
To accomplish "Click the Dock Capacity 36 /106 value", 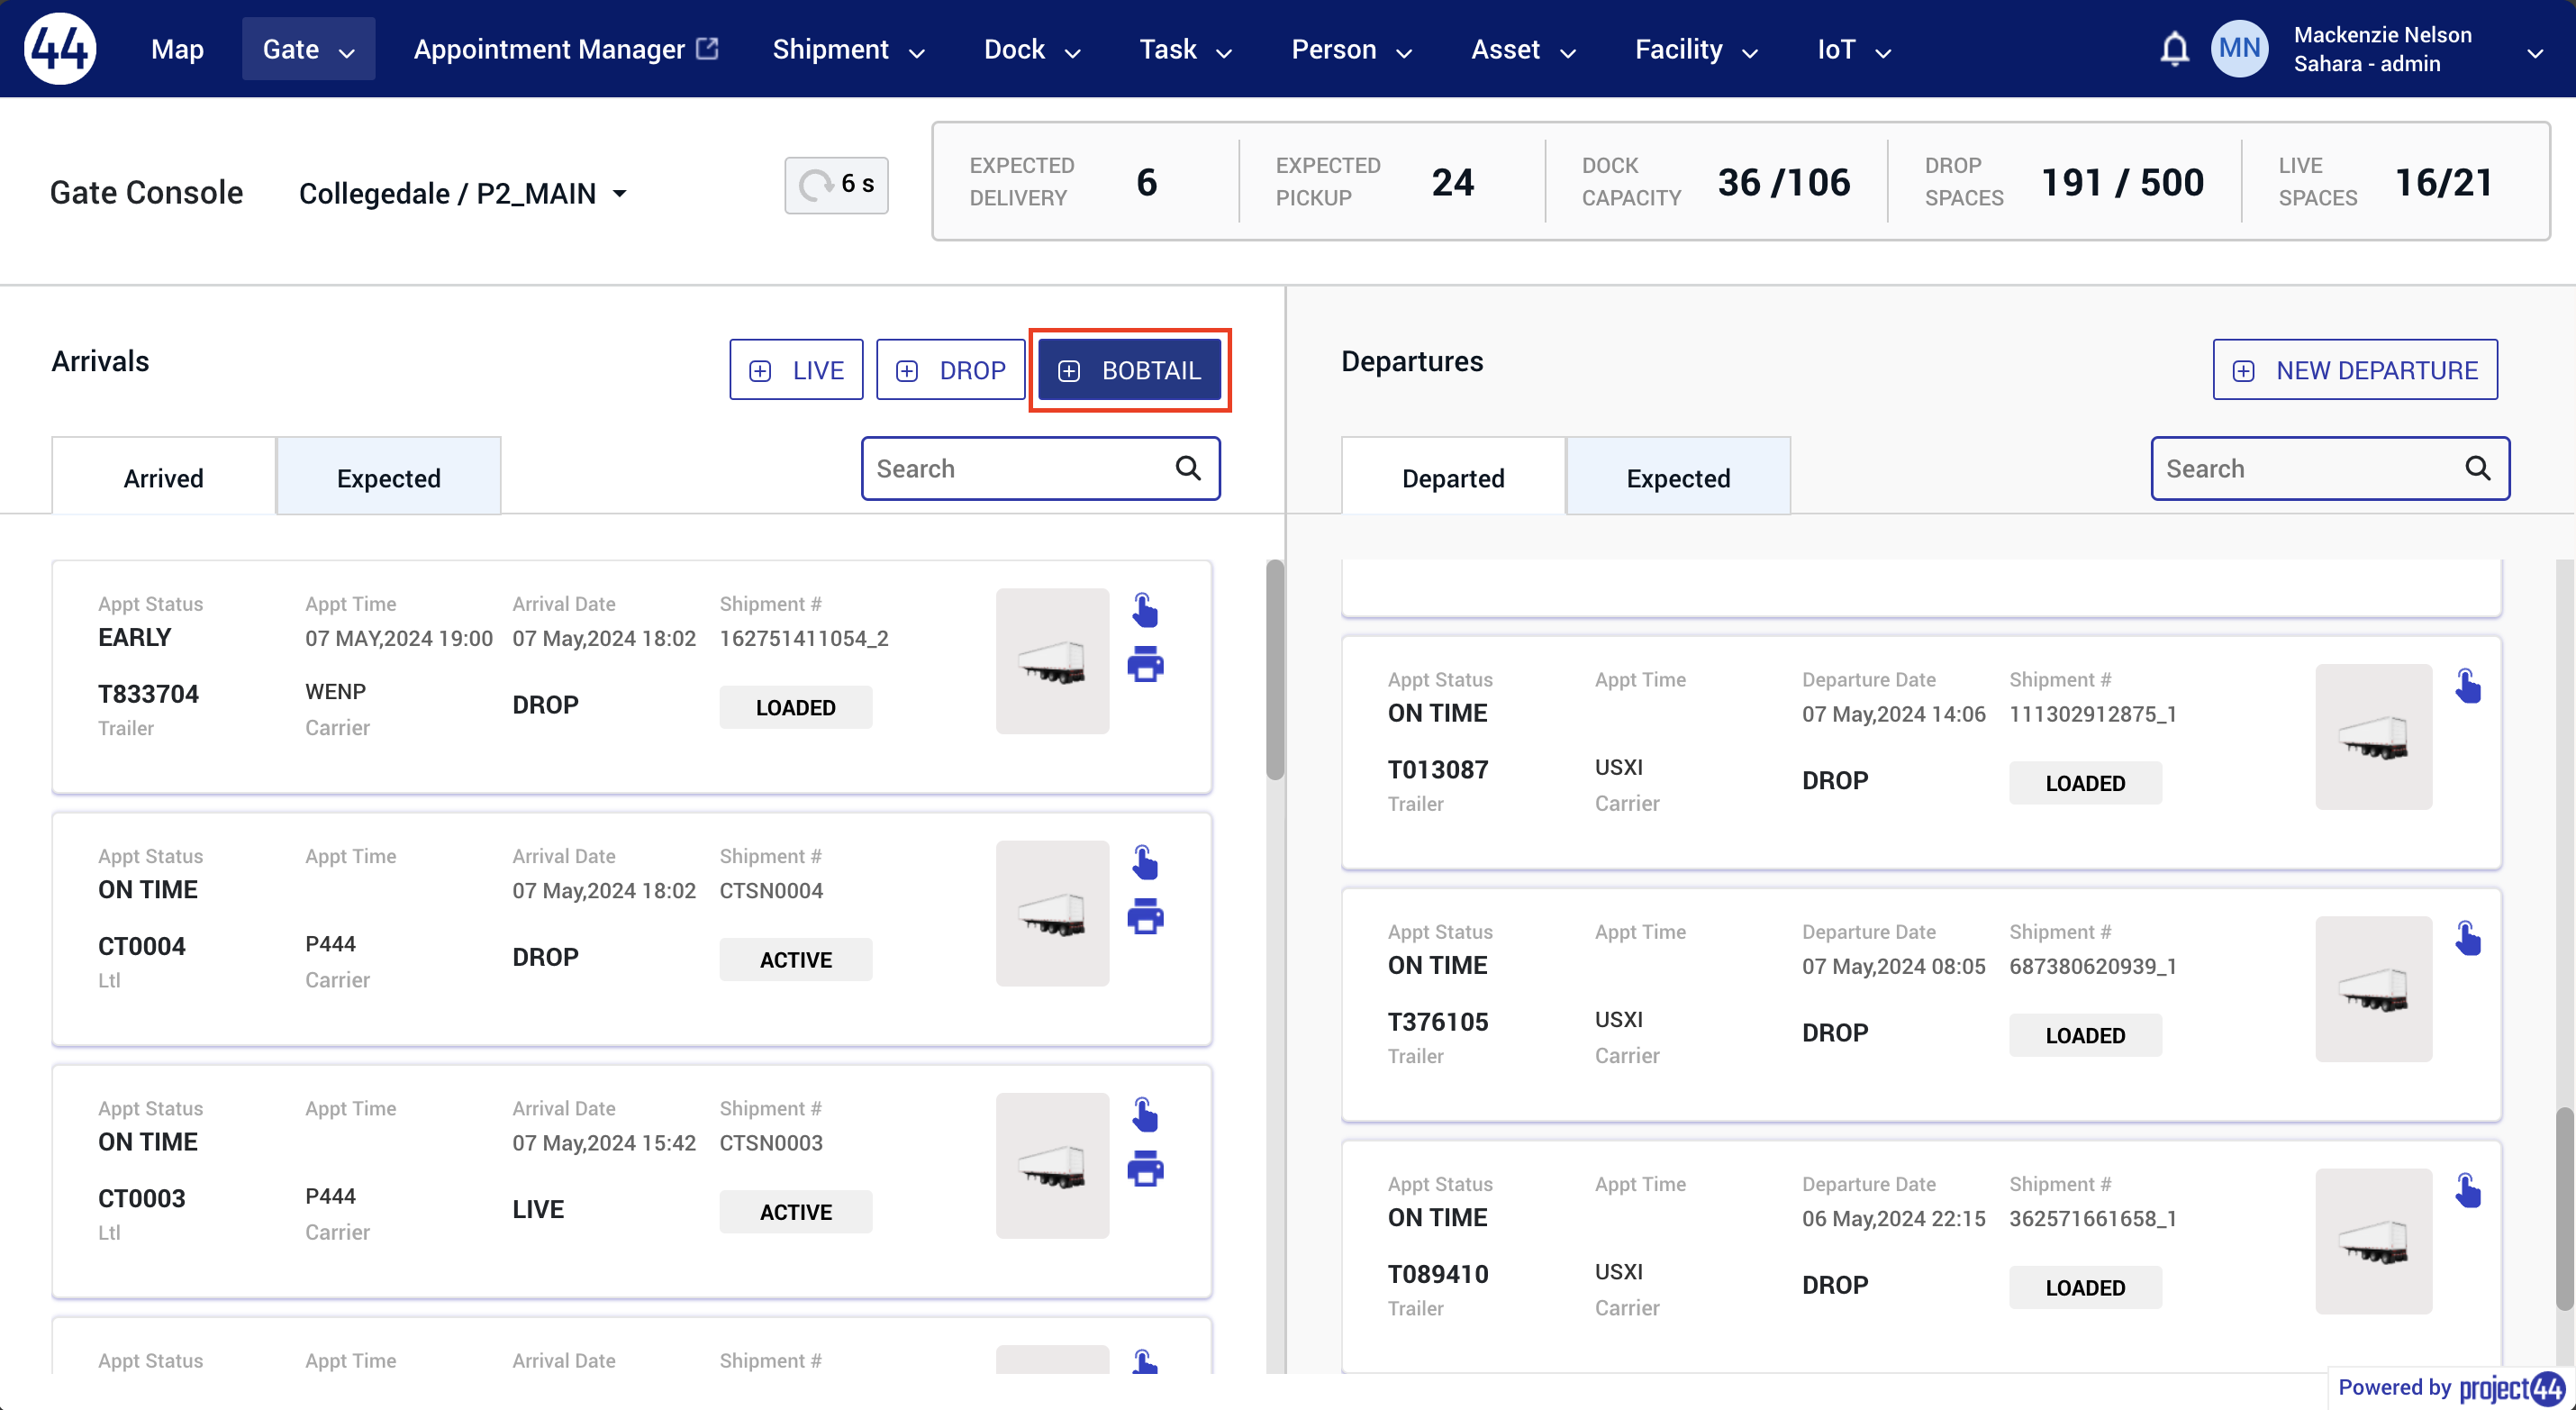I will (1784, 182).
